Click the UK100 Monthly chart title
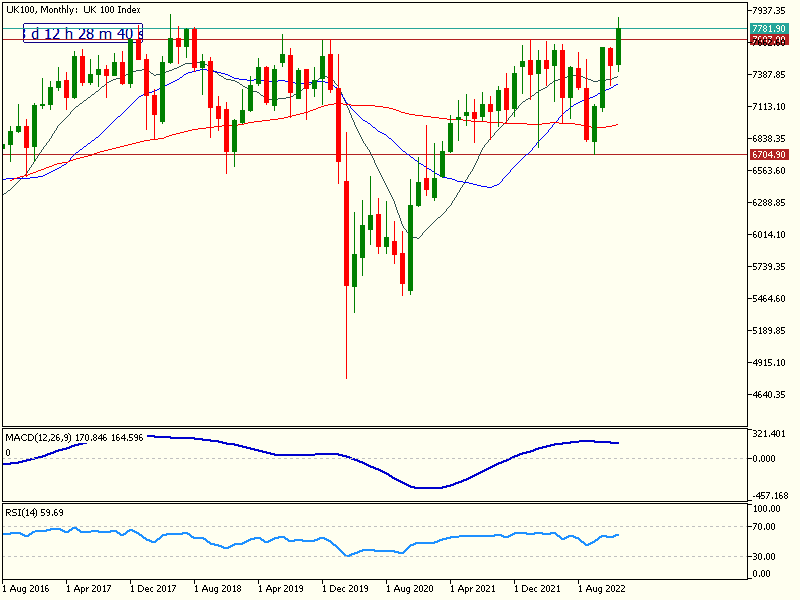Image resolution: width=800 pixels, height=600 pixels. (x=73, y=9)
